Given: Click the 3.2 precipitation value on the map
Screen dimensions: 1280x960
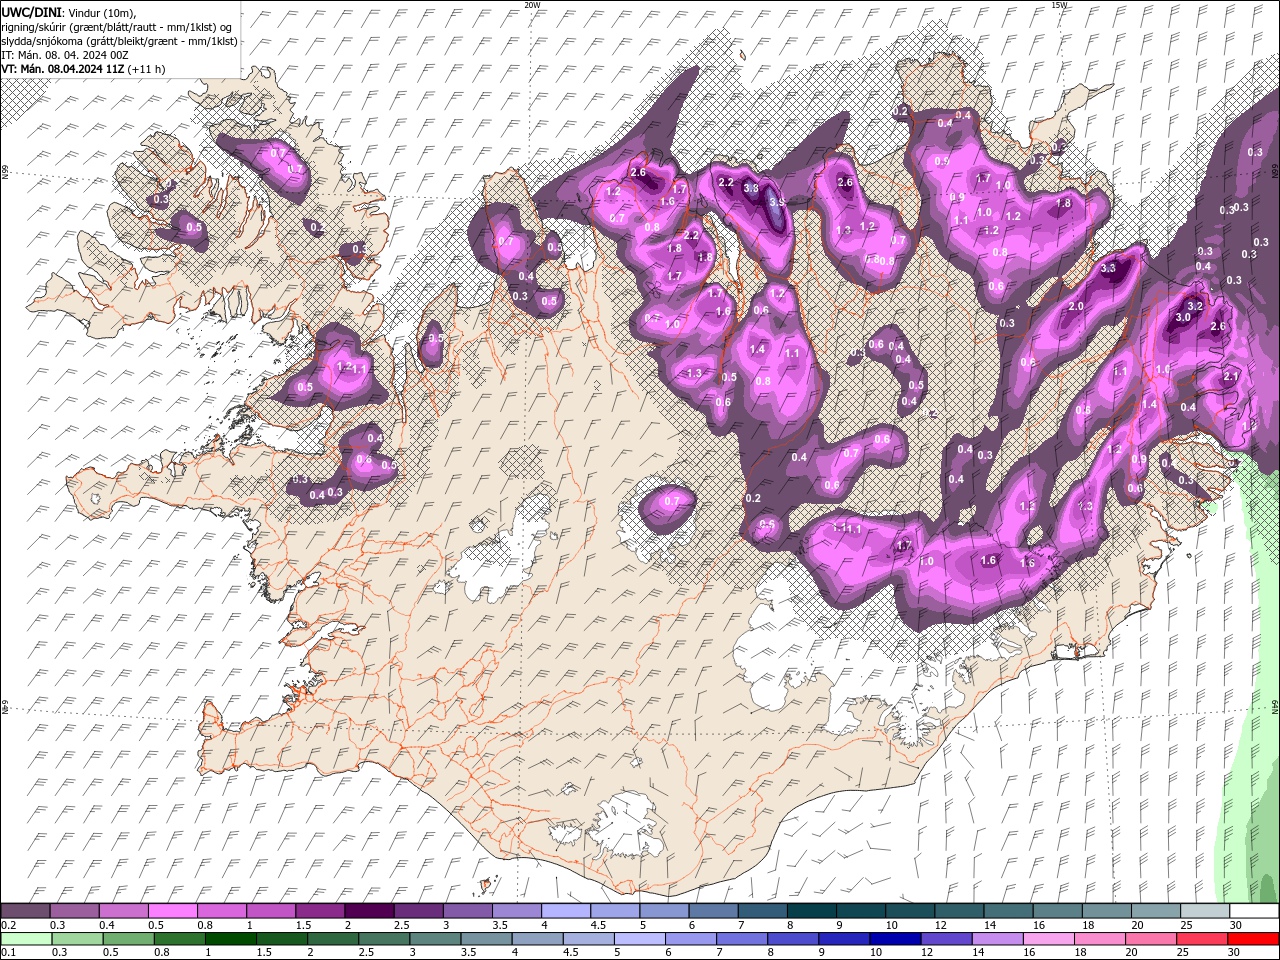Looking at the screenshot, I should point(1194,306).
